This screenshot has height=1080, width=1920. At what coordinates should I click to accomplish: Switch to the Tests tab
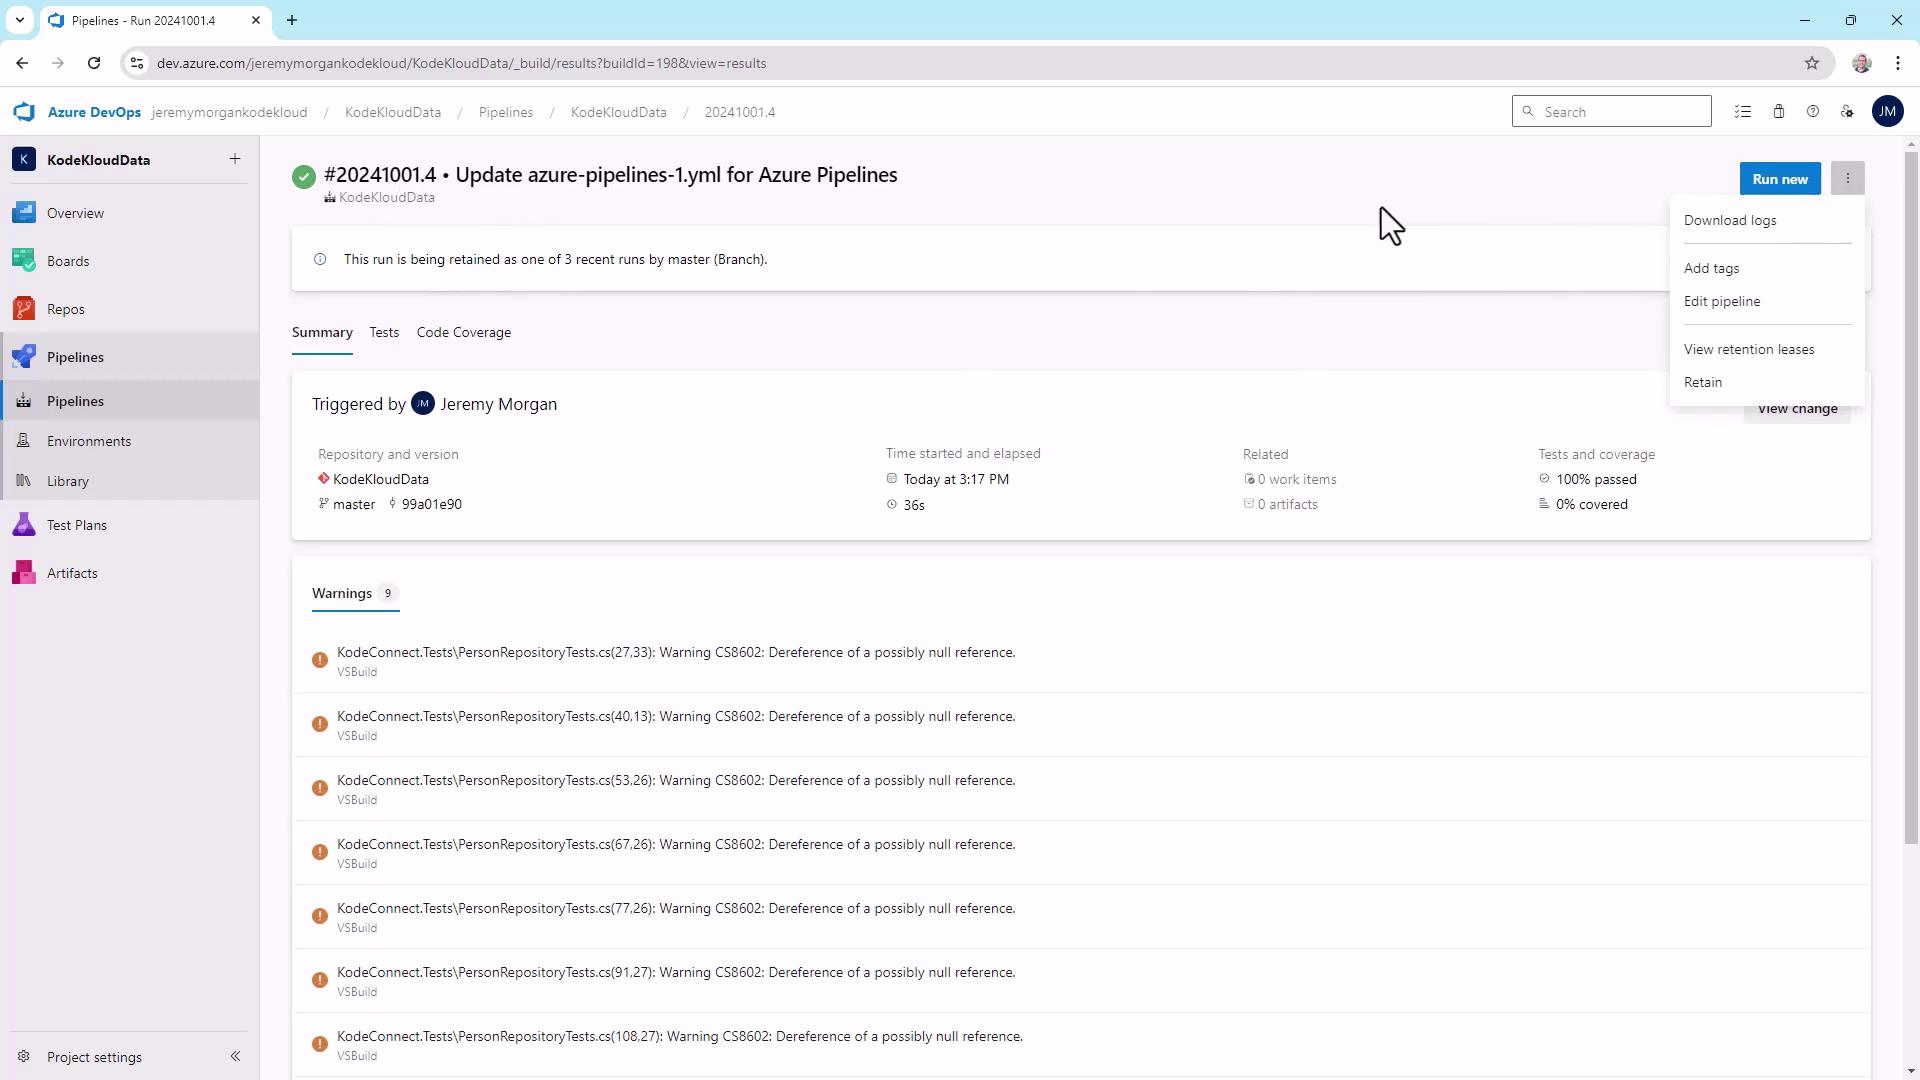click(x=384, y=332)
